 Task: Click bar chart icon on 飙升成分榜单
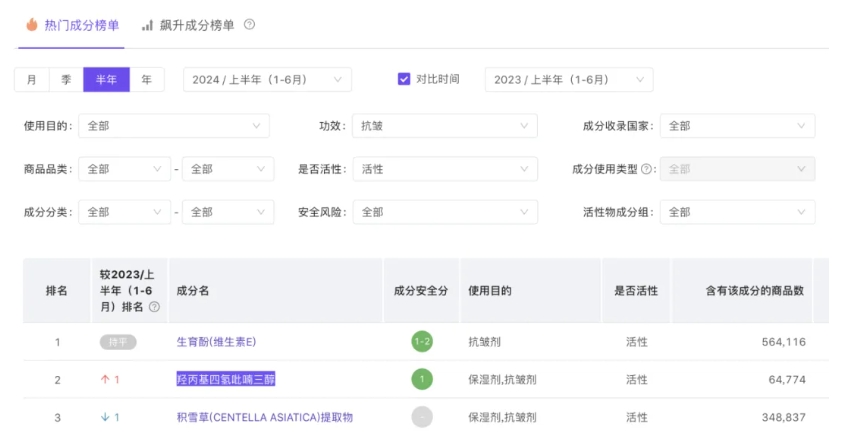[x=147, y=25]
